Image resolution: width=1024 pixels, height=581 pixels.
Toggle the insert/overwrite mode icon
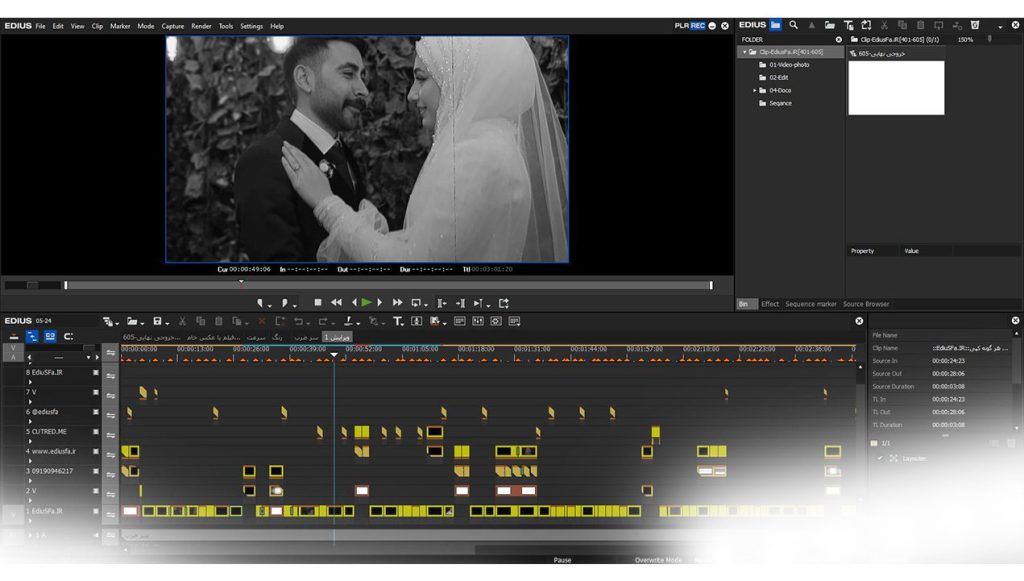(14, 336)
